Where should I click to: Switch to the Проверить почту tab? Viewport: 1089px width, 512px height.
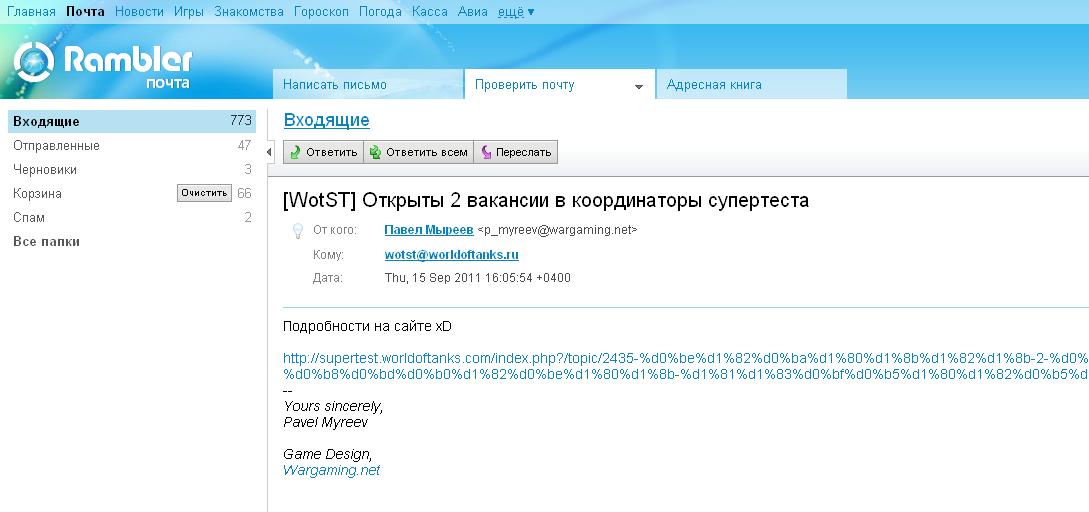(560, 85)
